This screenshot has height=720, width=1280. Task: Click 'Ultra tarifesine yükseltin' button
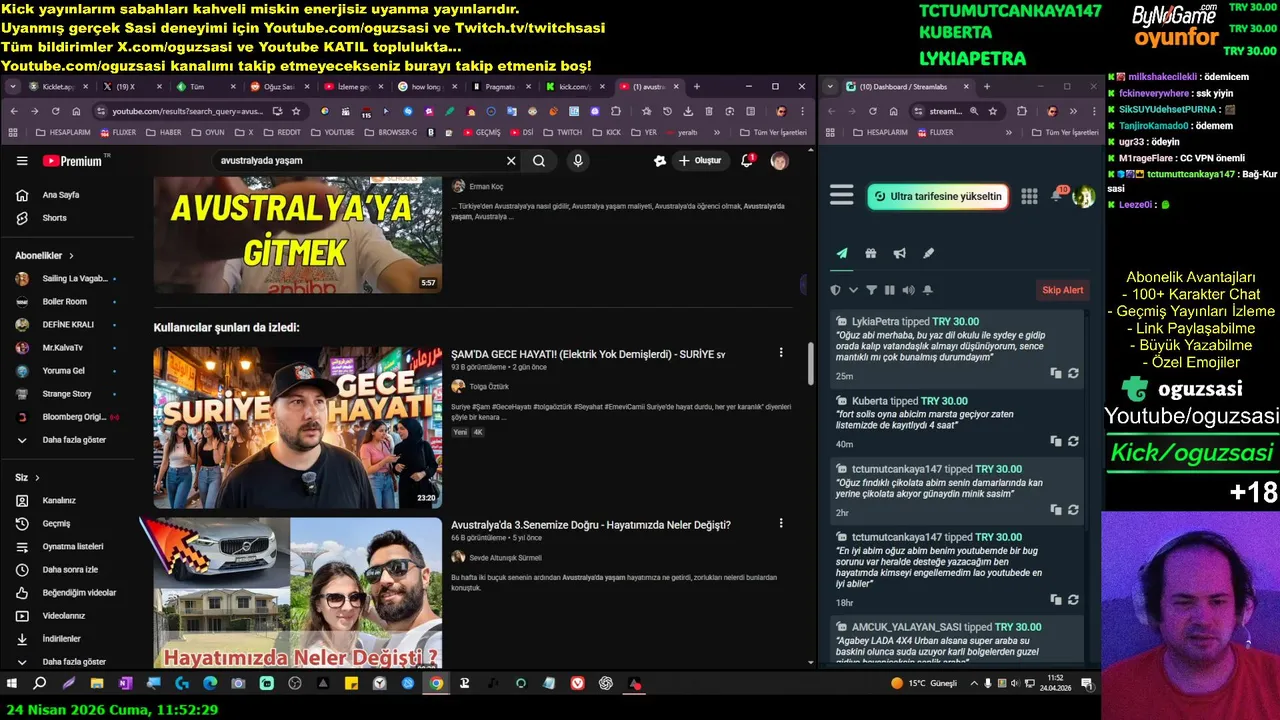(937, 196)
